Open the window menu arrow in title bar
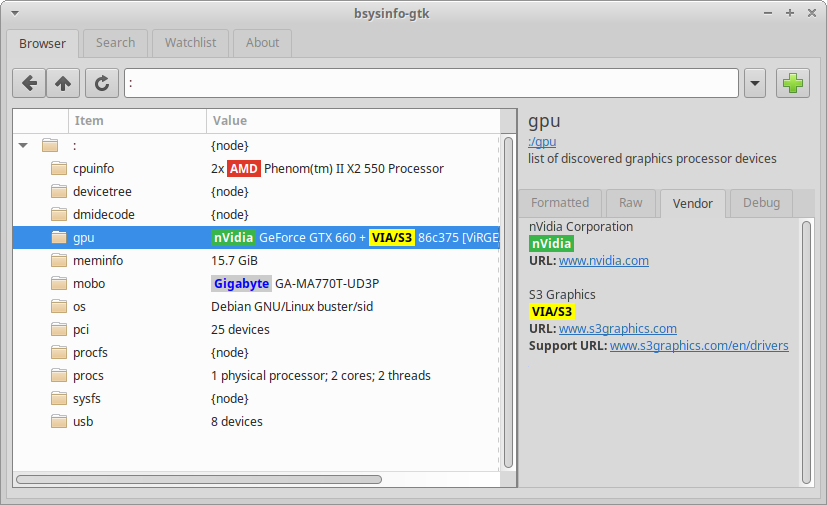The height and width of the screenshot is (505, 827). pyautogui.click(x=15, y=13)
